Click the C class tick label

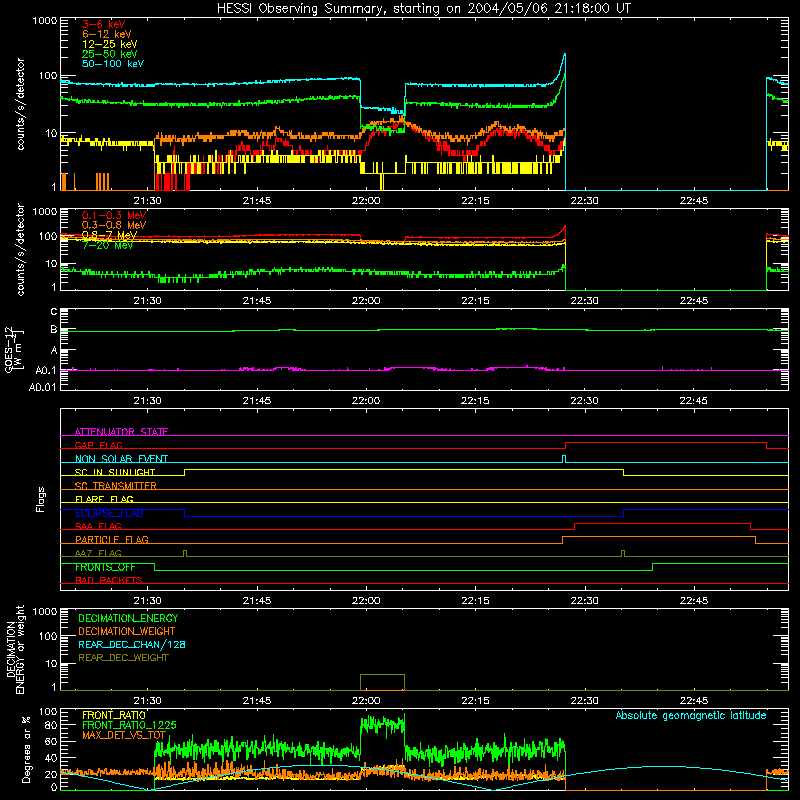(x=54, y=311)
